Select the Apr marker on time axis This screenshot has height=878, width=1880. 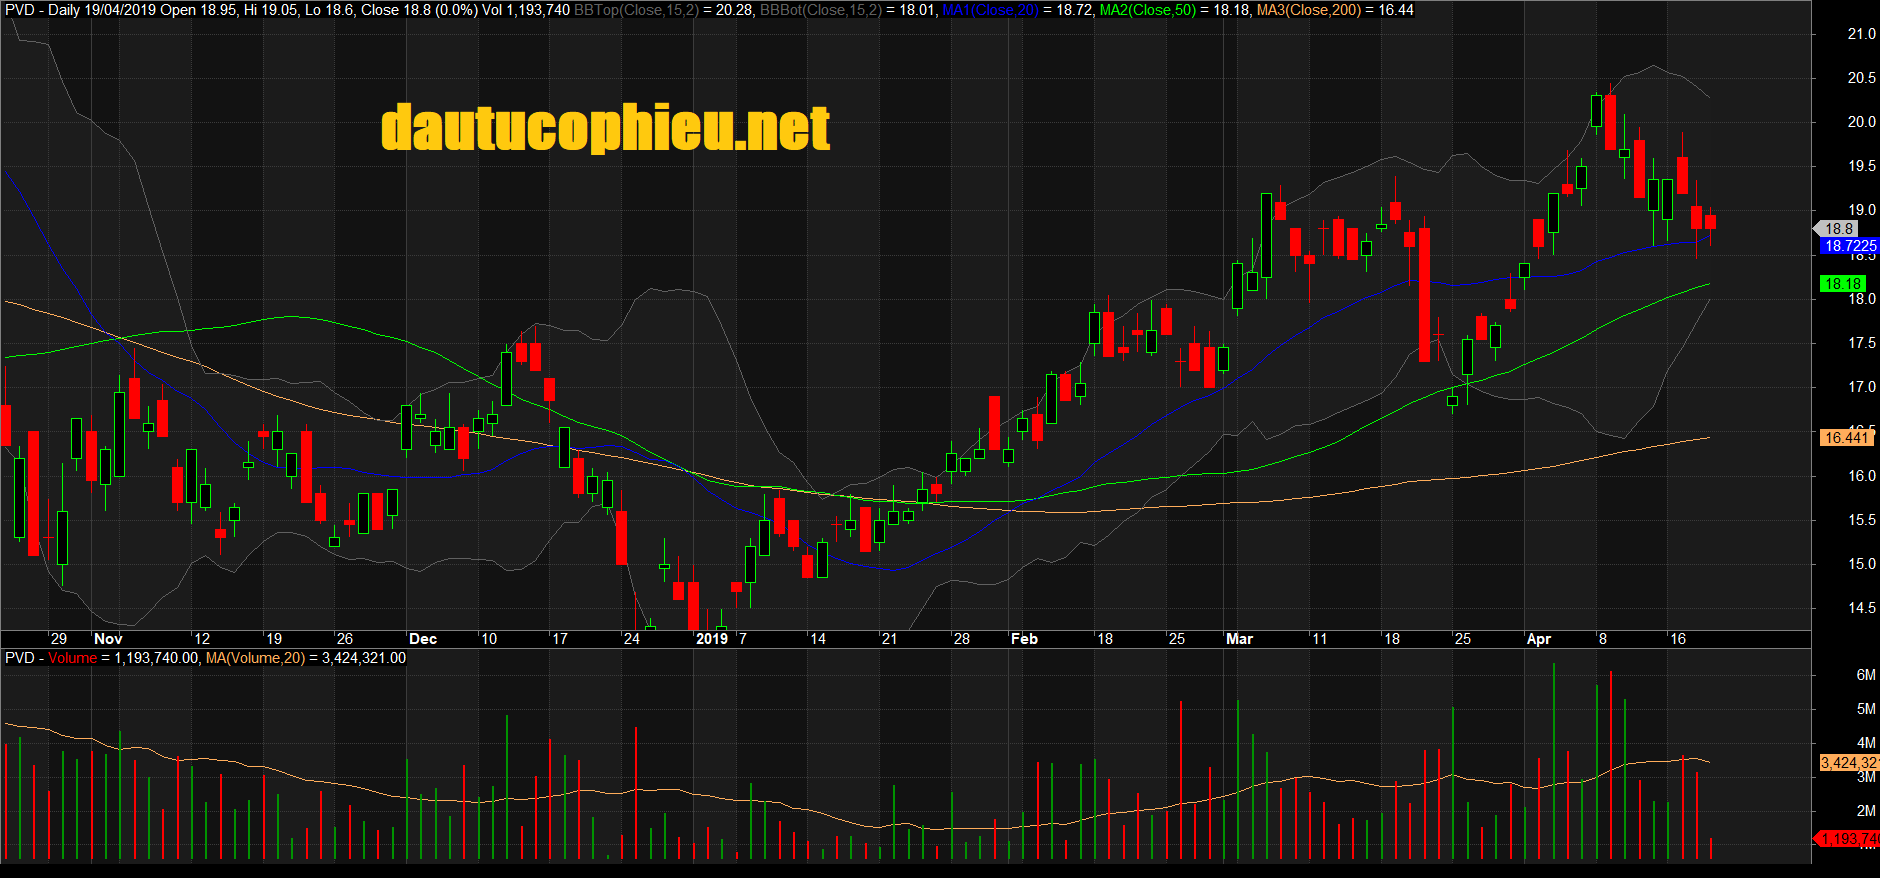[1538, 639]
